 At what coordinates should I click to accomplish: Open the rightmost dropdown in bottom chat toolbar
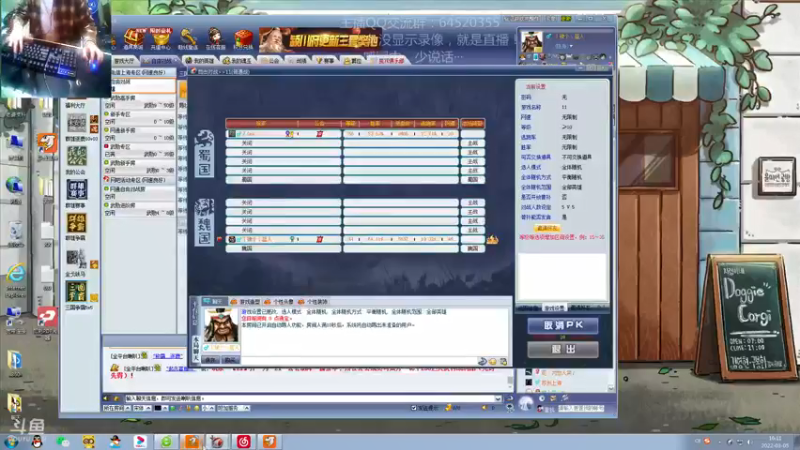pos(233,408)
